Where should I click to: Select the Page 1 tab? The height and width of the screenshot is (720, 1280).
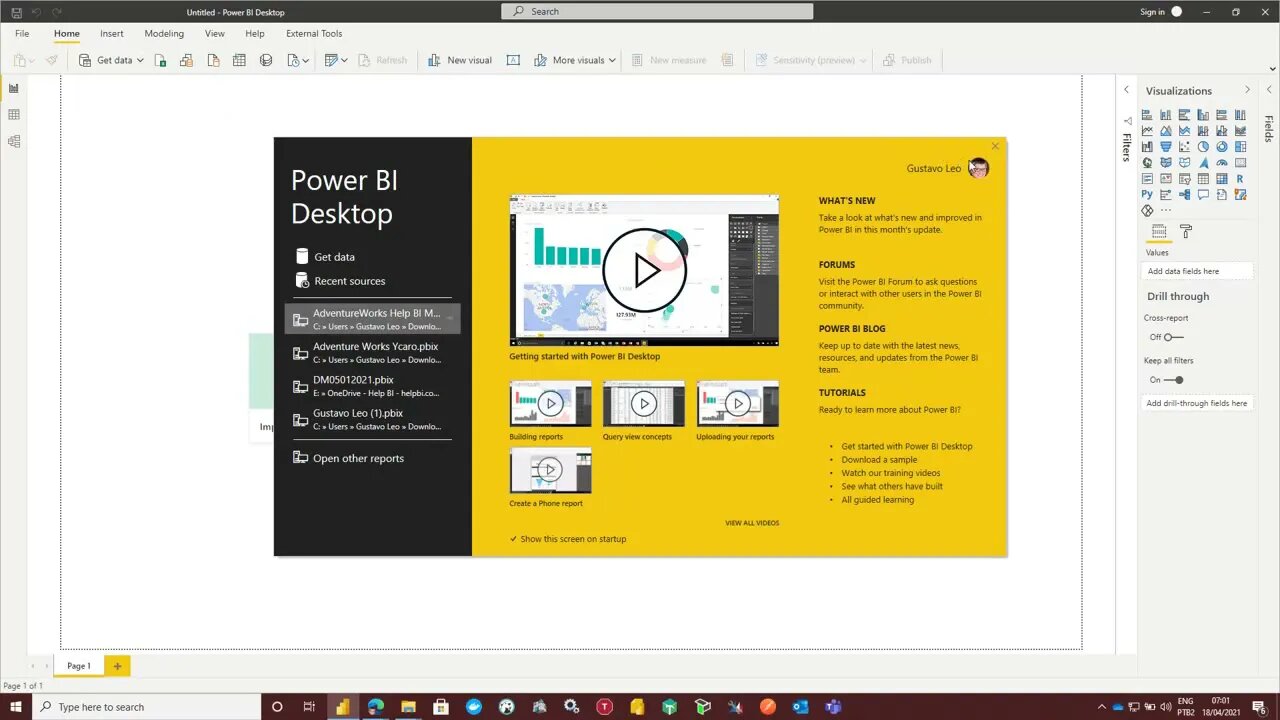[79, 666]
